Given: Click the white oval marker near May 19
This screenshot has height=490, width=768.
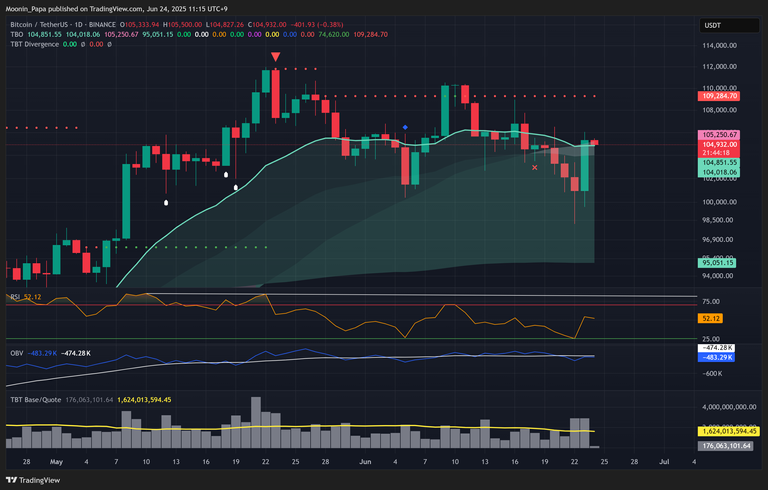Looking at the screenshot, I should [236, 187].
